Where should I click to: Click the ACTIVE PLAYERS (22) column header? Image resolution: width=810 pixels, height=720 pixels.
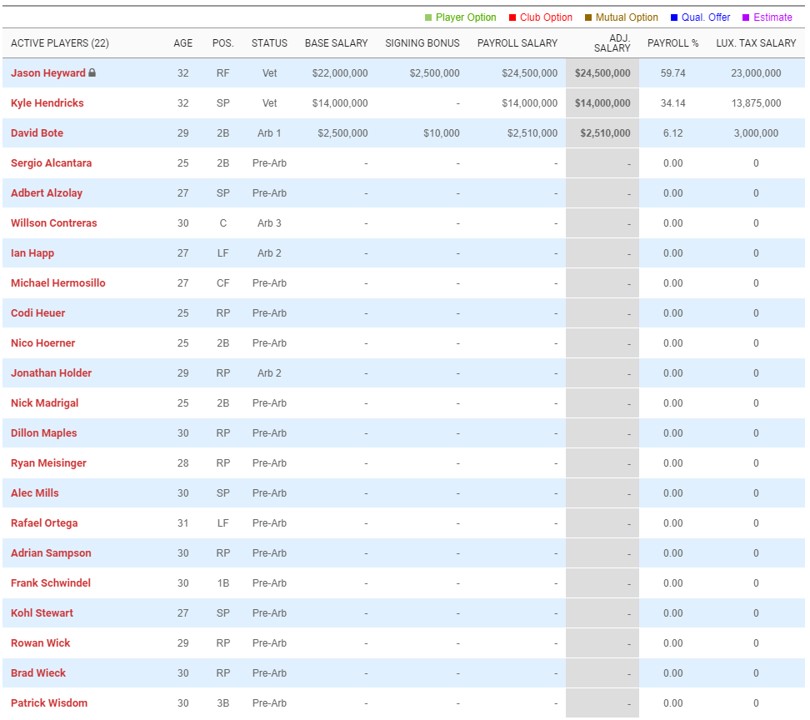60,43
